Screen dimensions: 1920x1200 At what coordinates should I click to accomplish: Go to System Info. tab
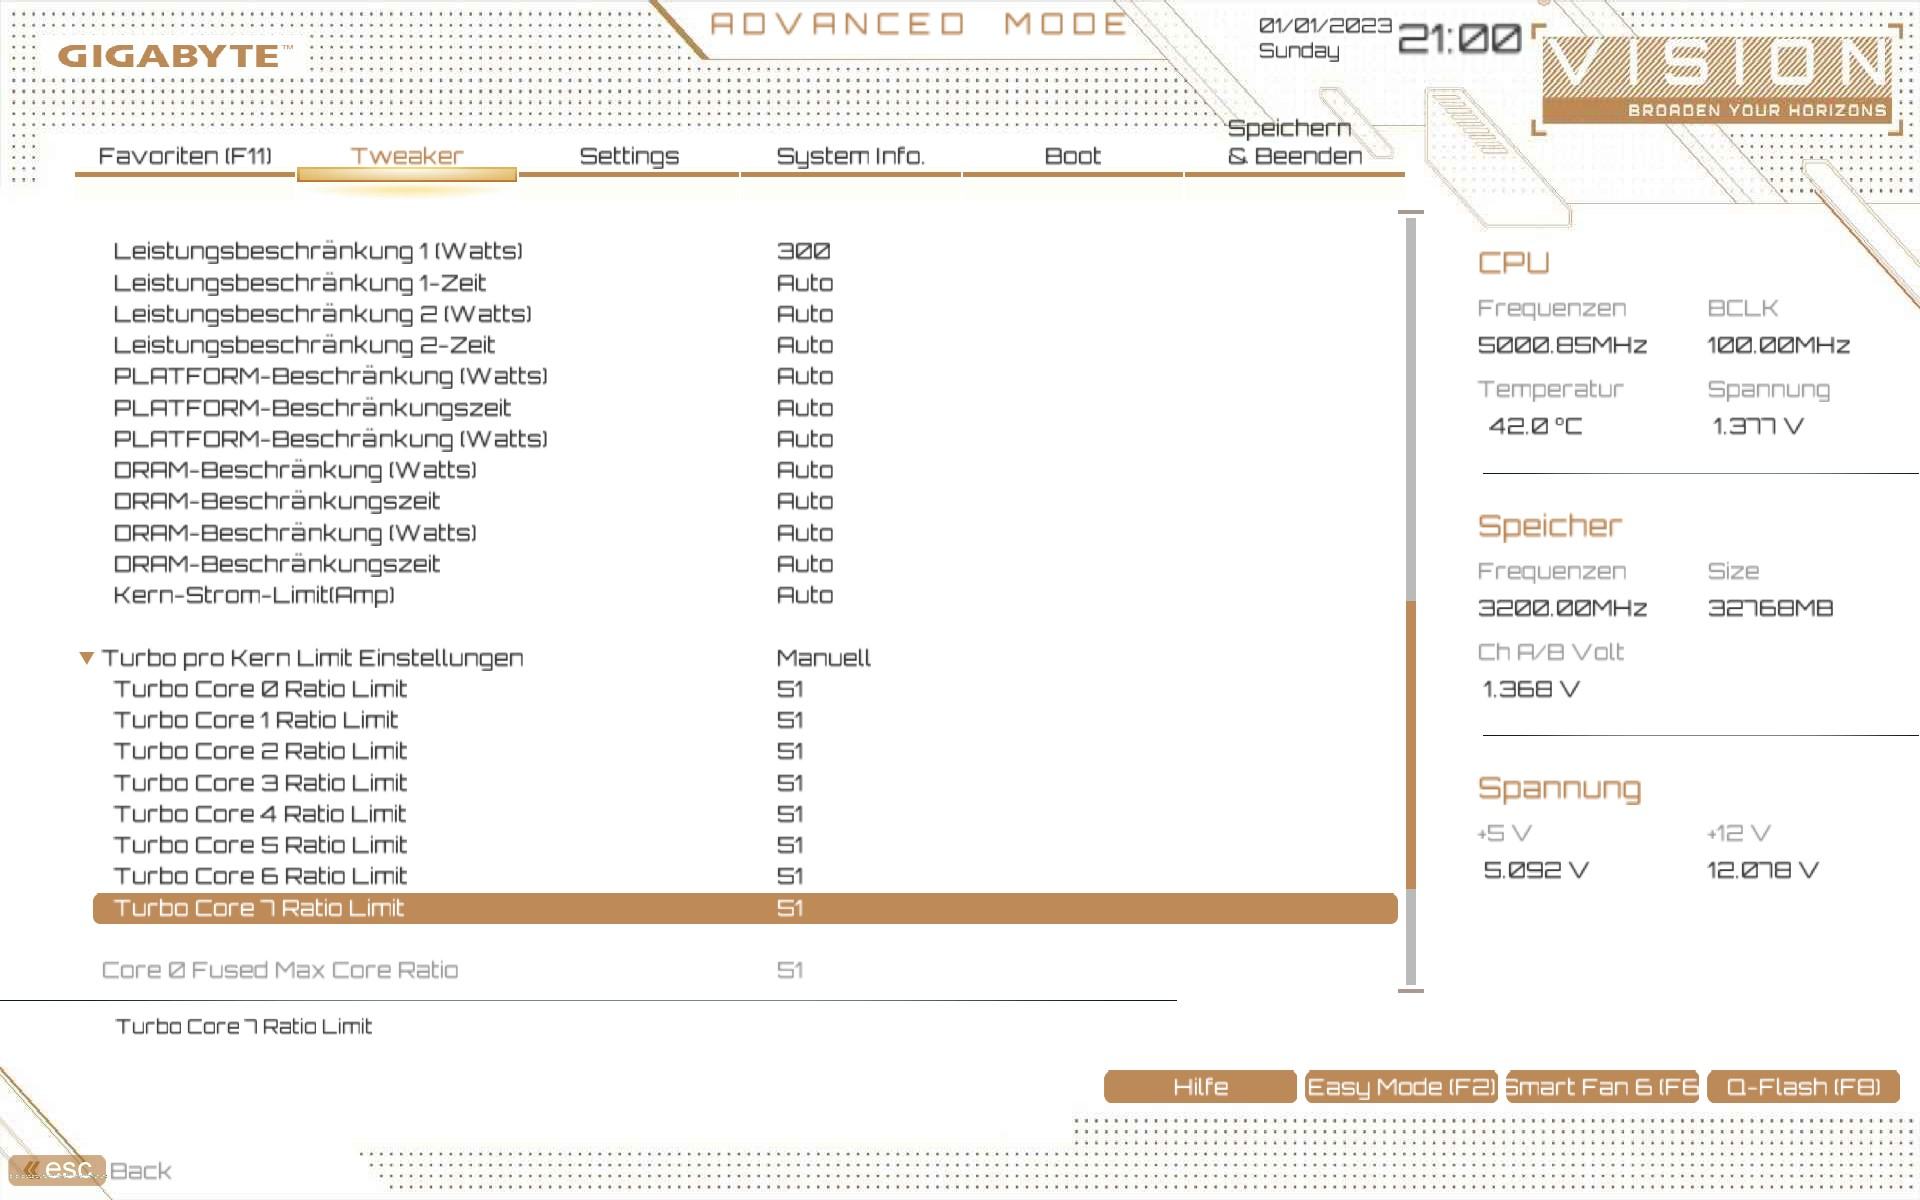coord(851,156)
